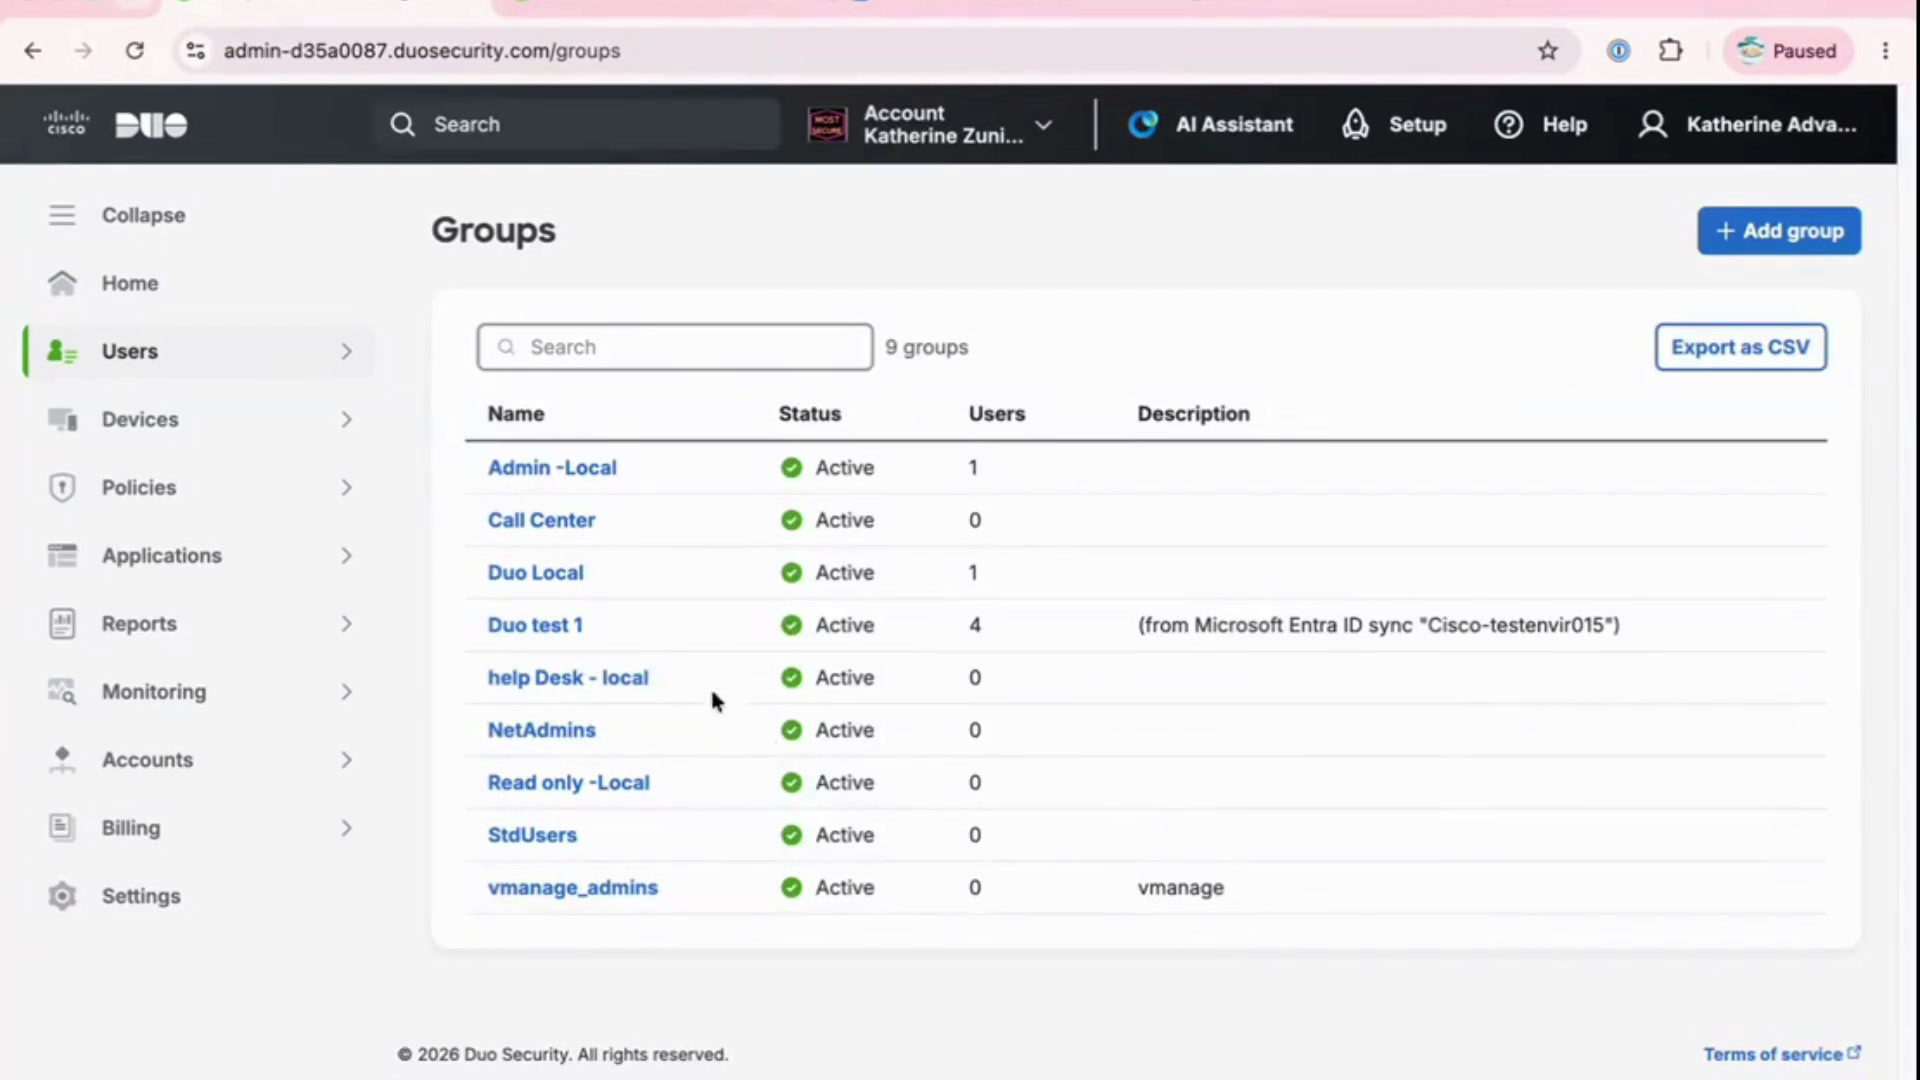This screenshot has width=1920, height=1080.
Task: Open Setup from the top bar
Action: [1394, 124]
